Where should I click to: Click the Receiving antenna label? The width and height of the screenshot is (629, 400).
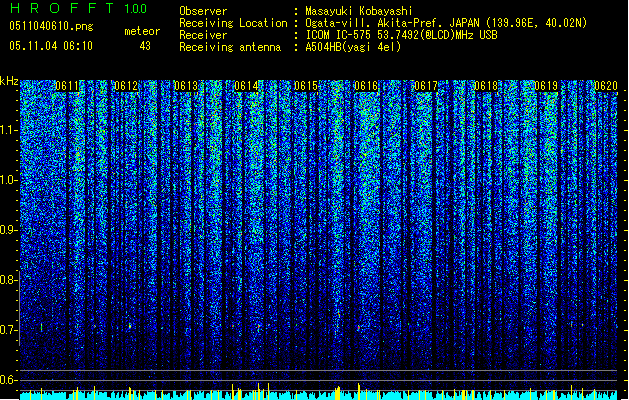pos(230,47)
